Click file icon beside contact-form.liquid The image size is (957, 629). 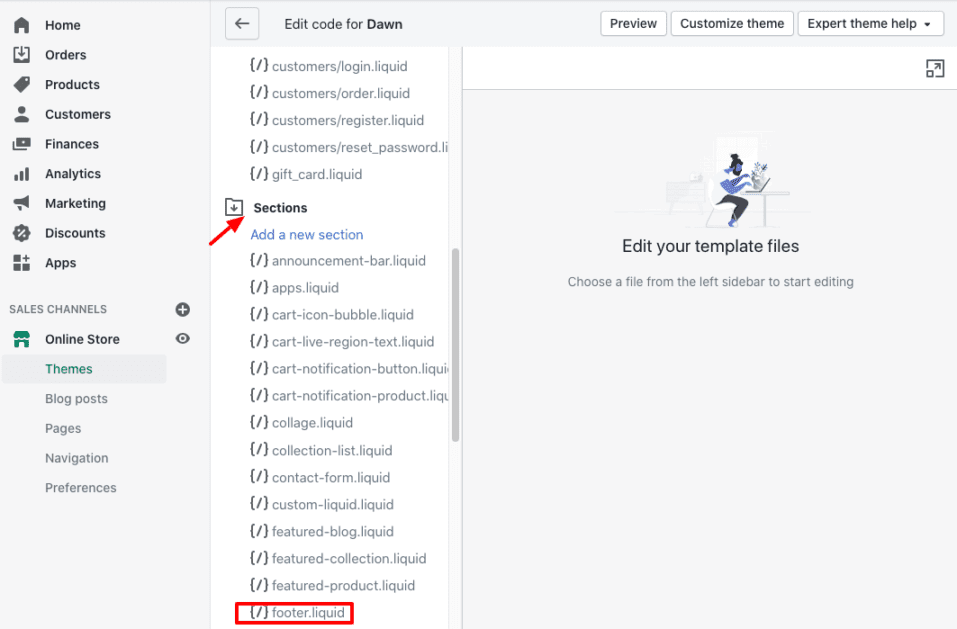pos(259,477)
